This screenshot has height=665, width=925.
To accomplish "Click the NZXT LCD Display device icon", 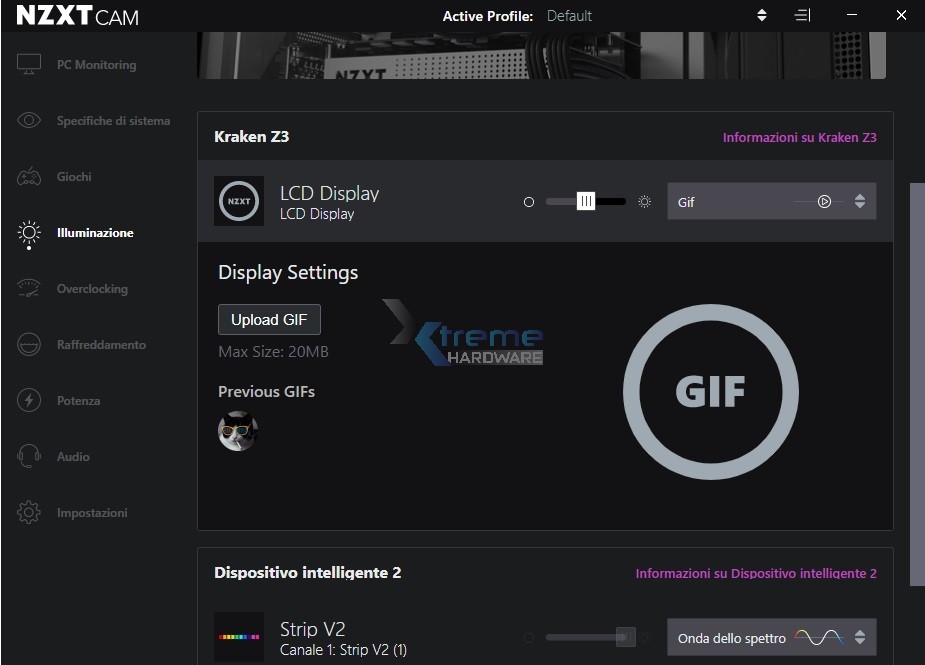I will click(239, 201).
